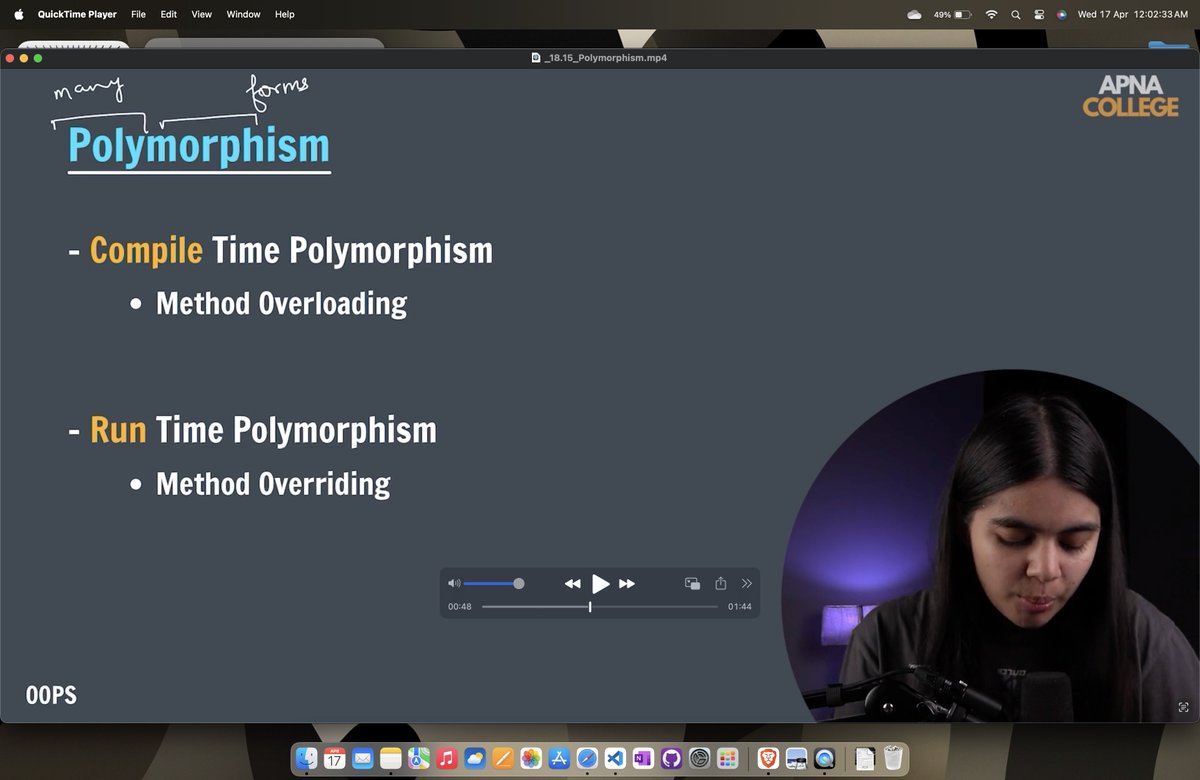This screenshot has width=1200, height=780.
Task: Open the View menu
Action: [202, 14]
